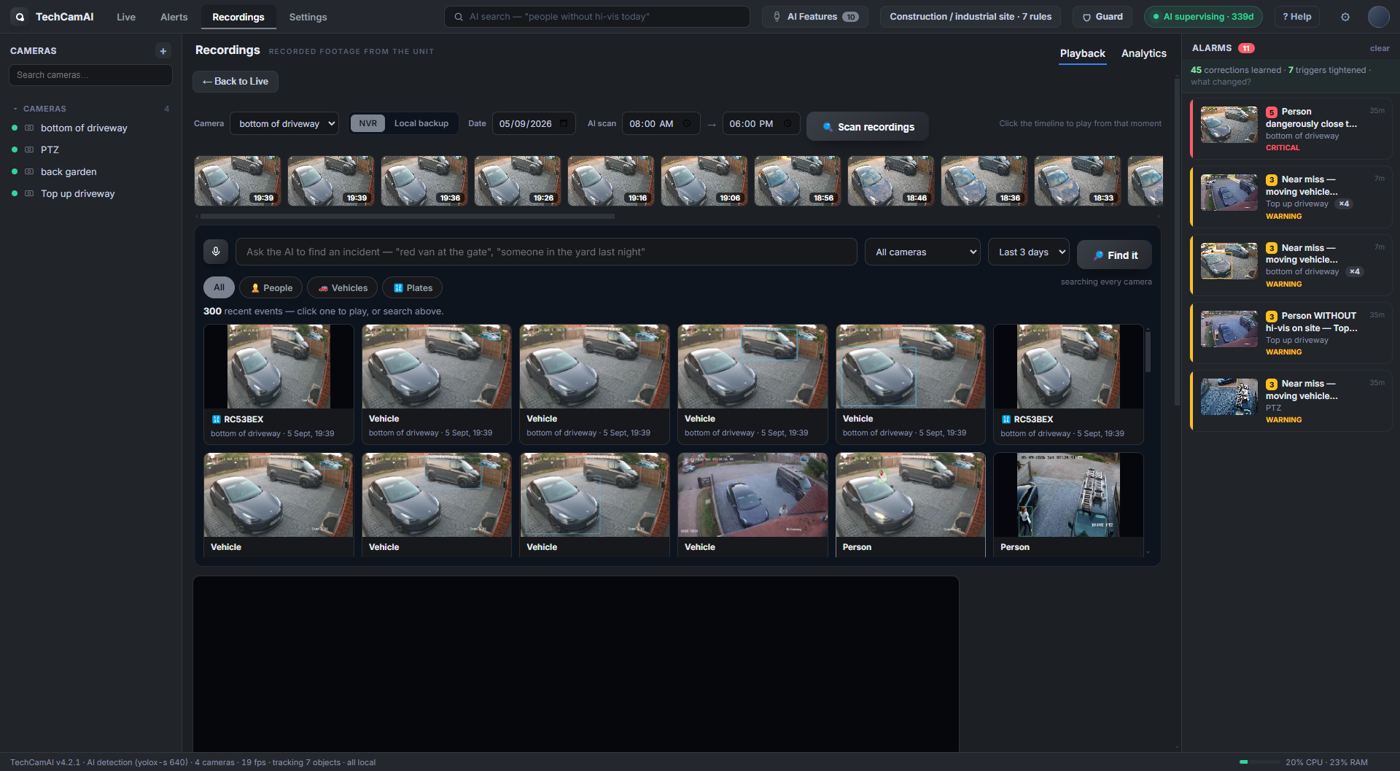
Task: Click the Find it button
Action: click(1114, 255)
